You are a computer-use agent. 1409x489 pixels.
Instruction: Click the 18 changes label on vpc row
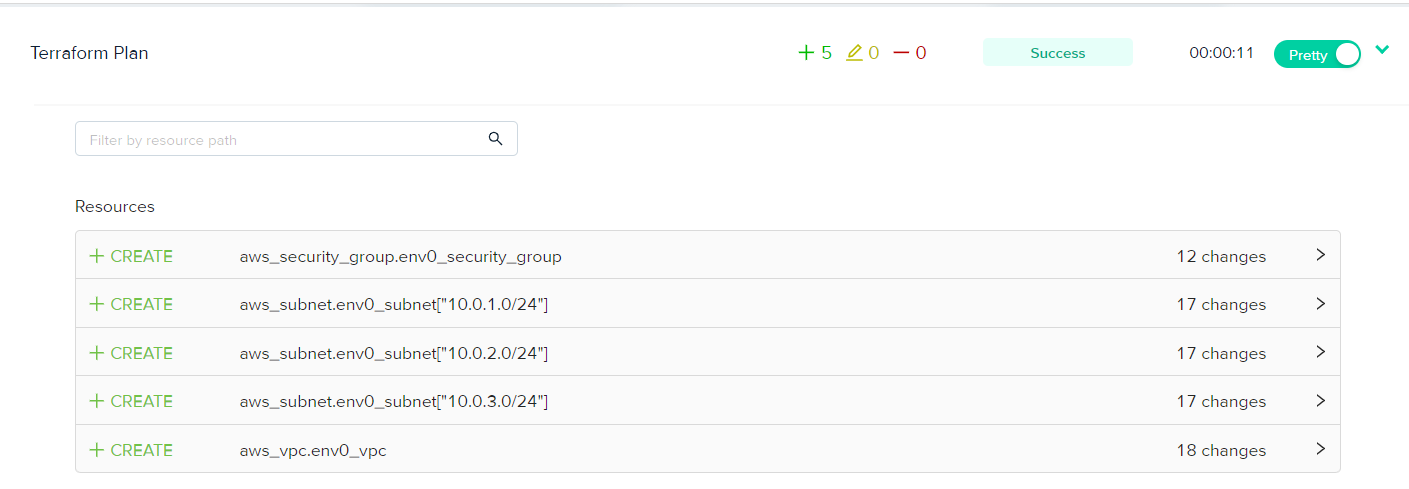tap(1221, 450)
